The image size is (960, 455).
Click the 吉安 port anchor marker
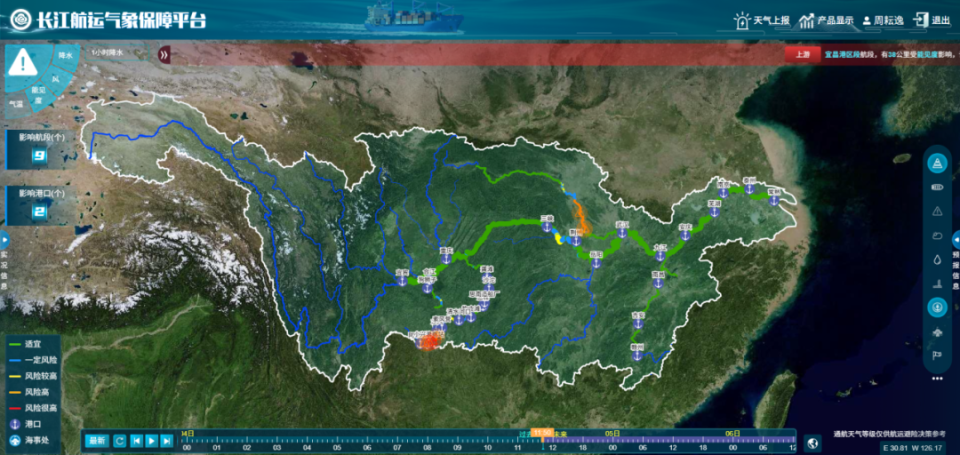(640, 323)
